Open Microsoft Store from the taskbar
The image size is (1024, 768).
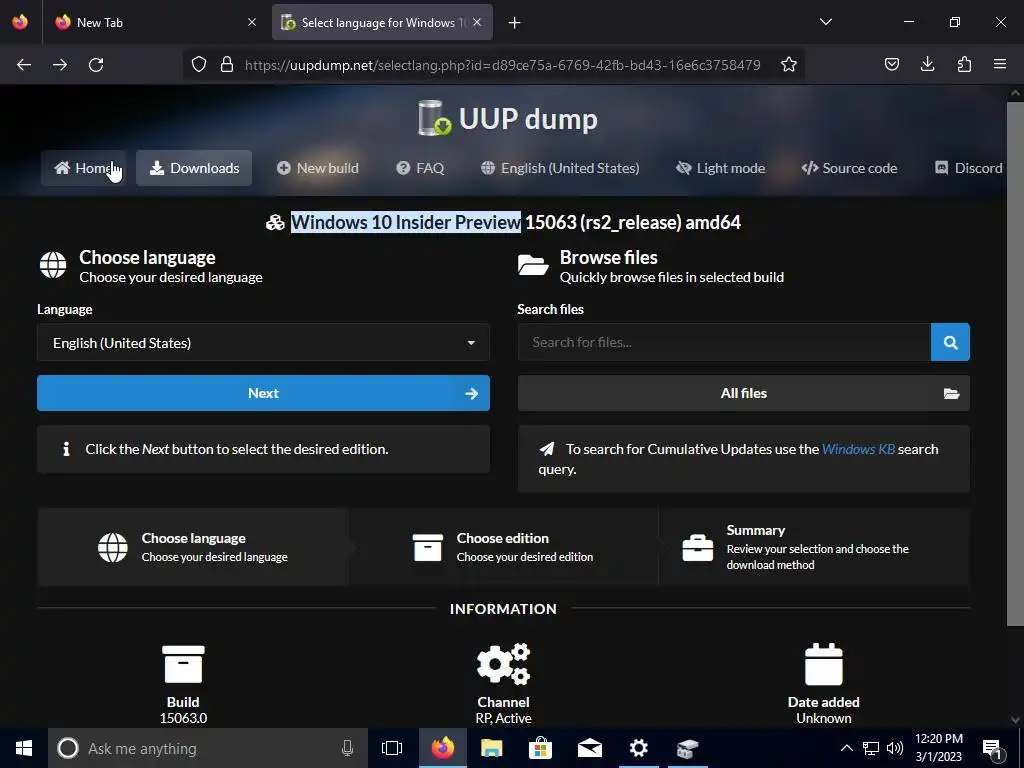541,748
